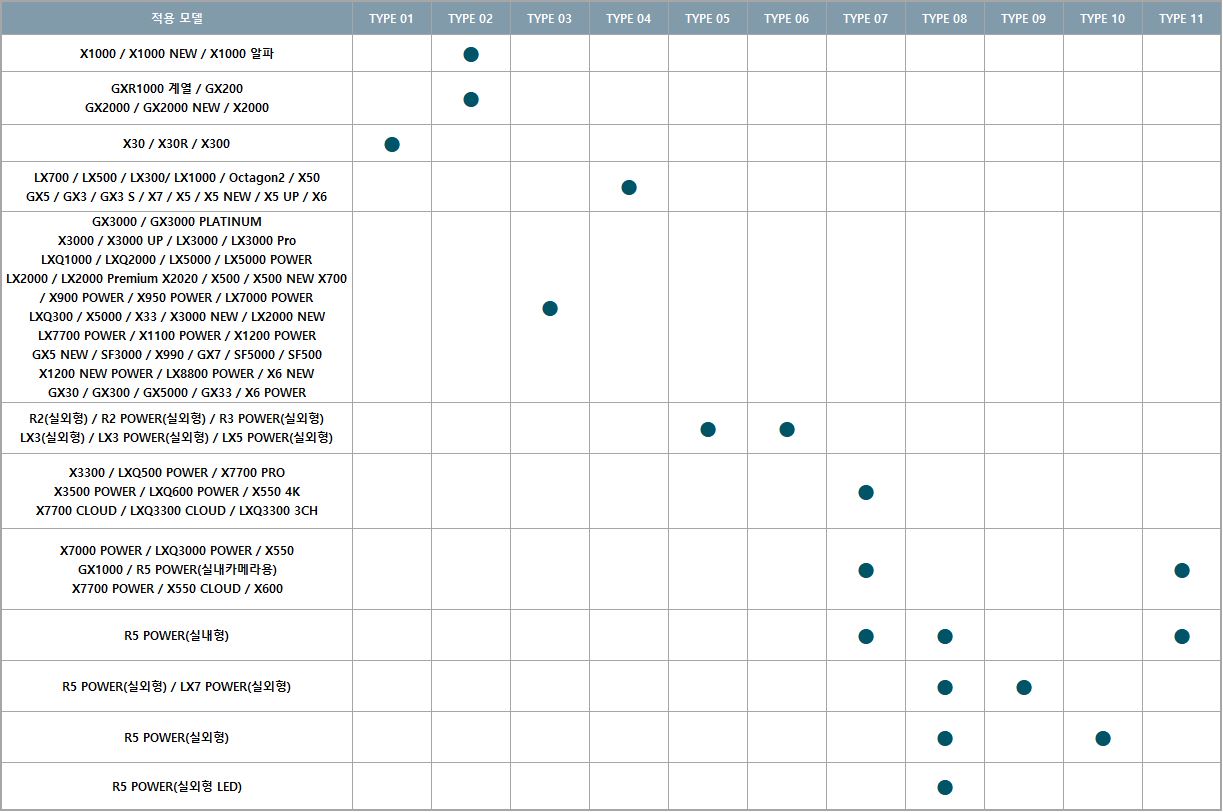Click the TYPE 01 dot in X30 row

click(392, 144)
